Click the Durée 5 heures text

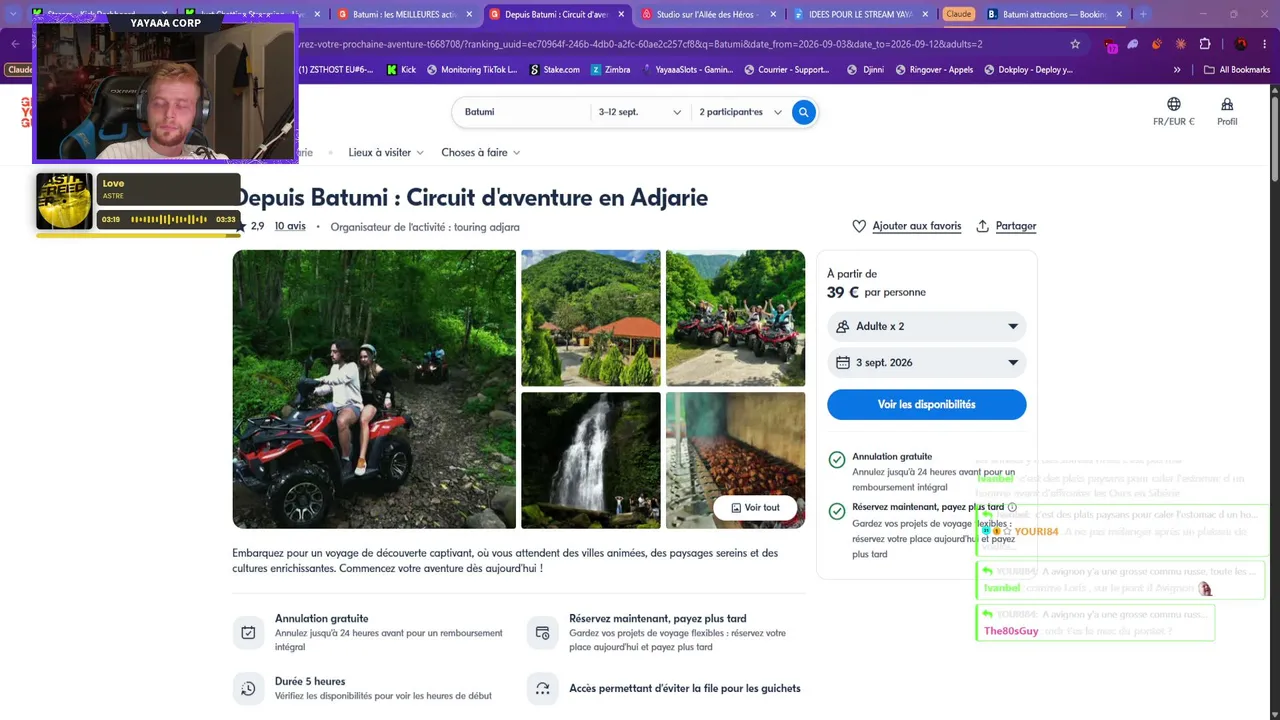point(310,682)
